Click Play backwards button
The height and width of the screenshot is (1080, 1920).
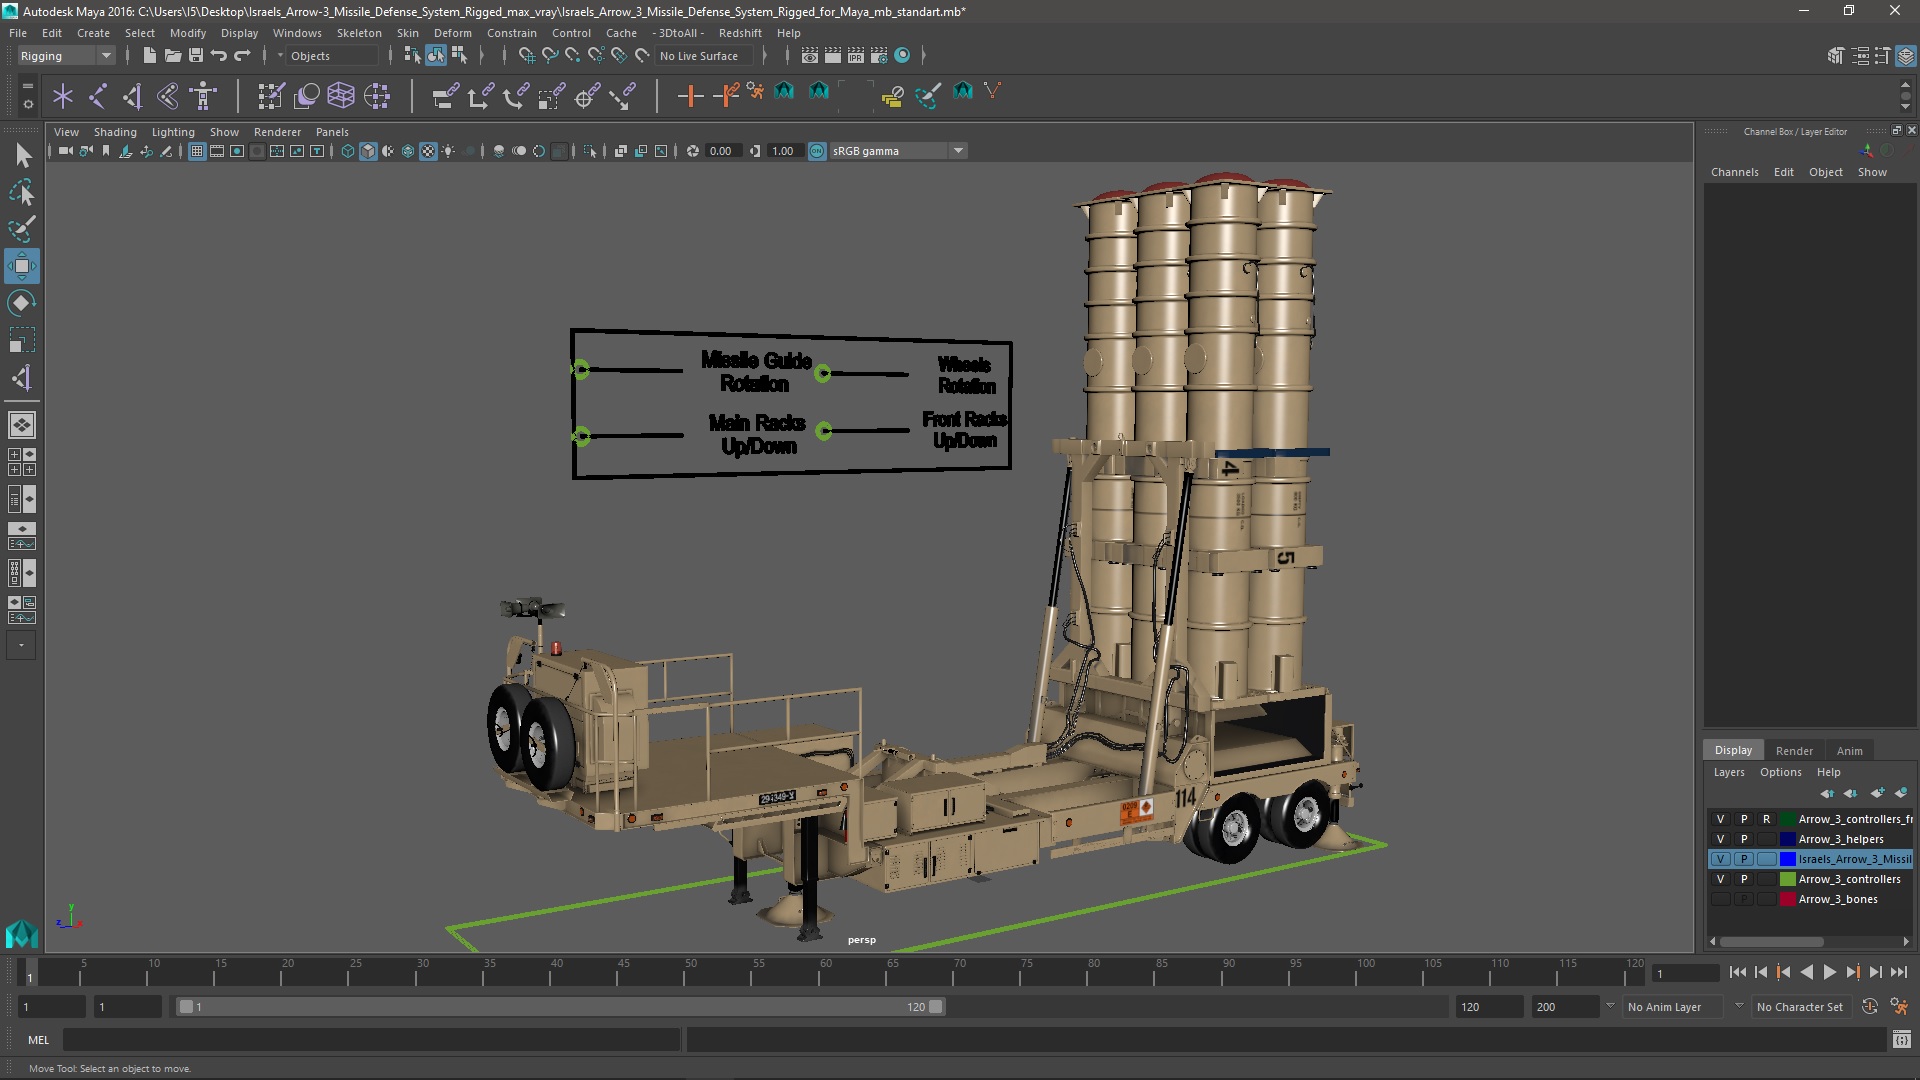1806,972
